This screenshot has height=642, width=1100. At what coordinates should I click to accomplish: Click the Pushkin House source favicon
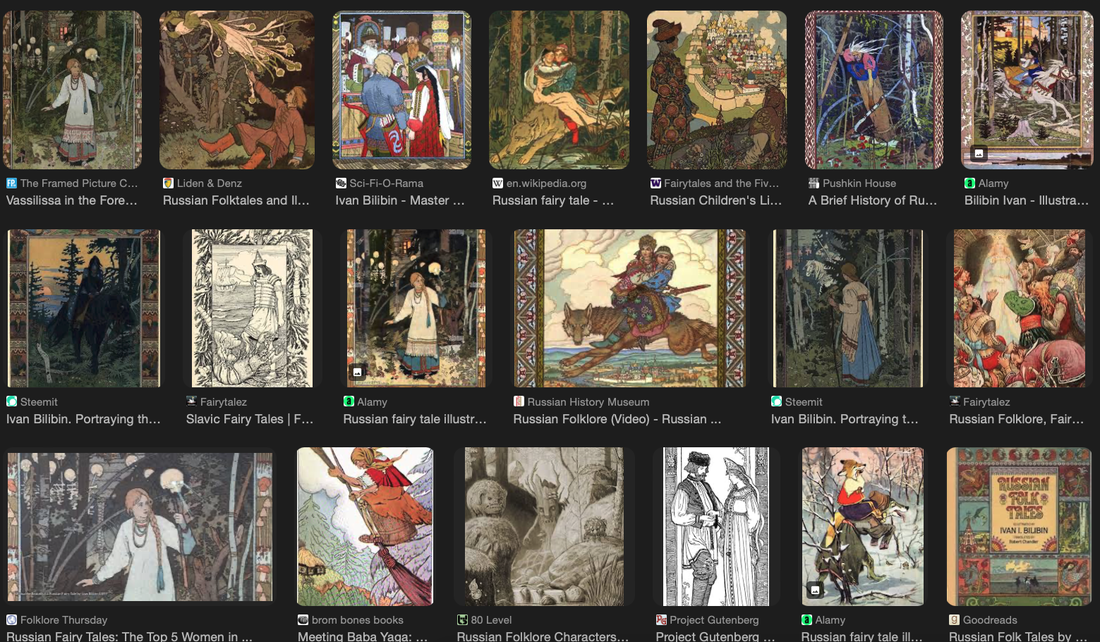click(814, 184)
